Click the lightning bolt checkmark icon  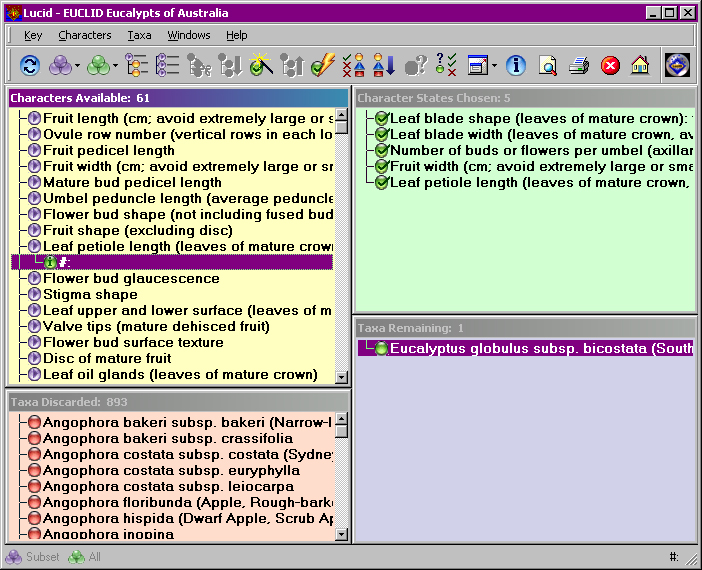(323, 65)
